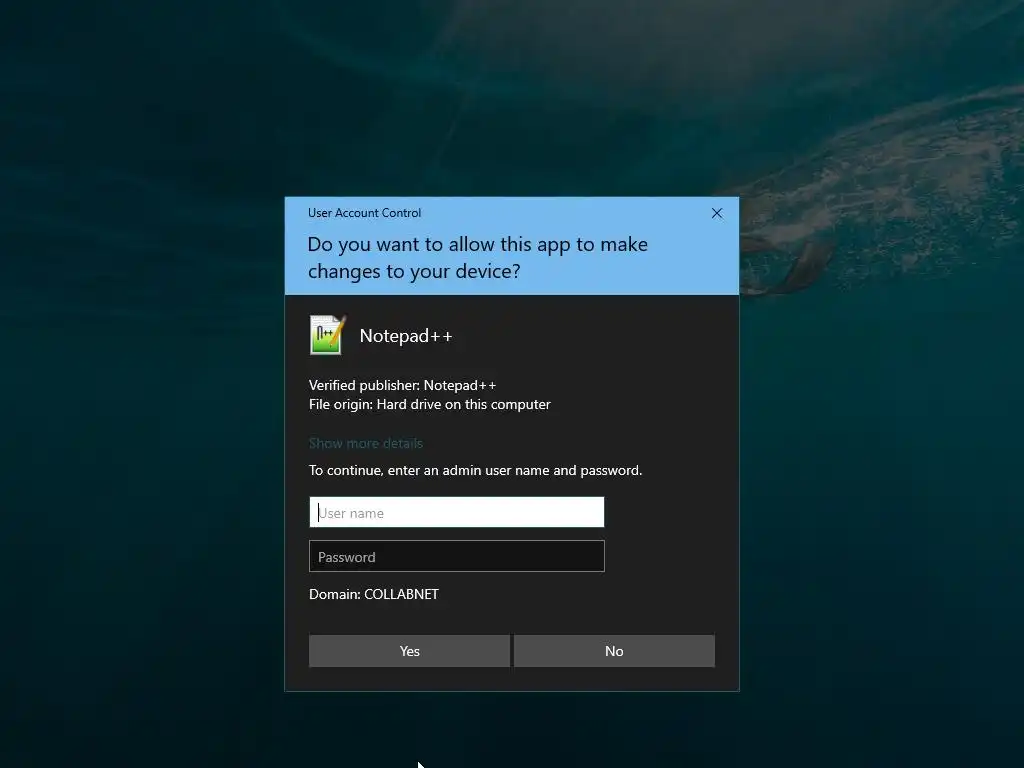The height and width of the screenshot is (768, 1024).
Task: Confirm with the Yes button
Action: coord(409,651)
